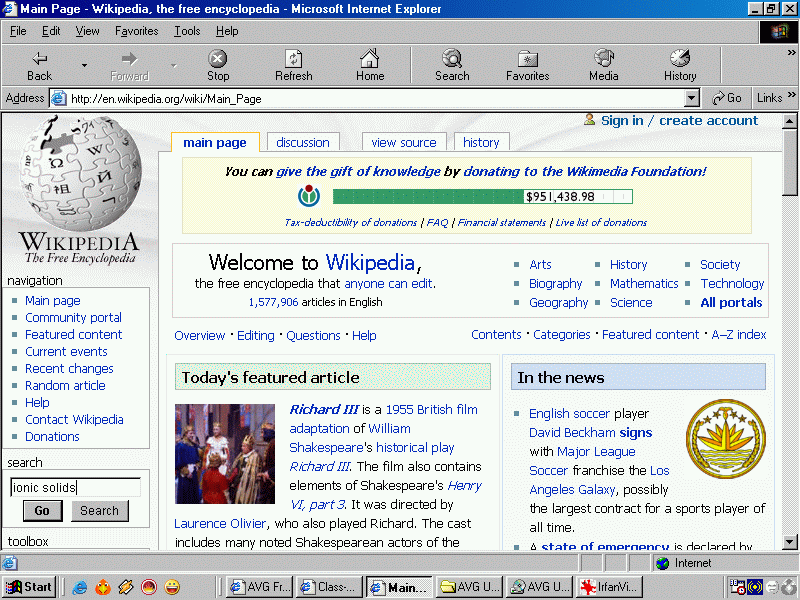This screenshot has width=800, height=600.
Task: Expand the toolbar overflow chevron above Links
Action: (791, 52)
